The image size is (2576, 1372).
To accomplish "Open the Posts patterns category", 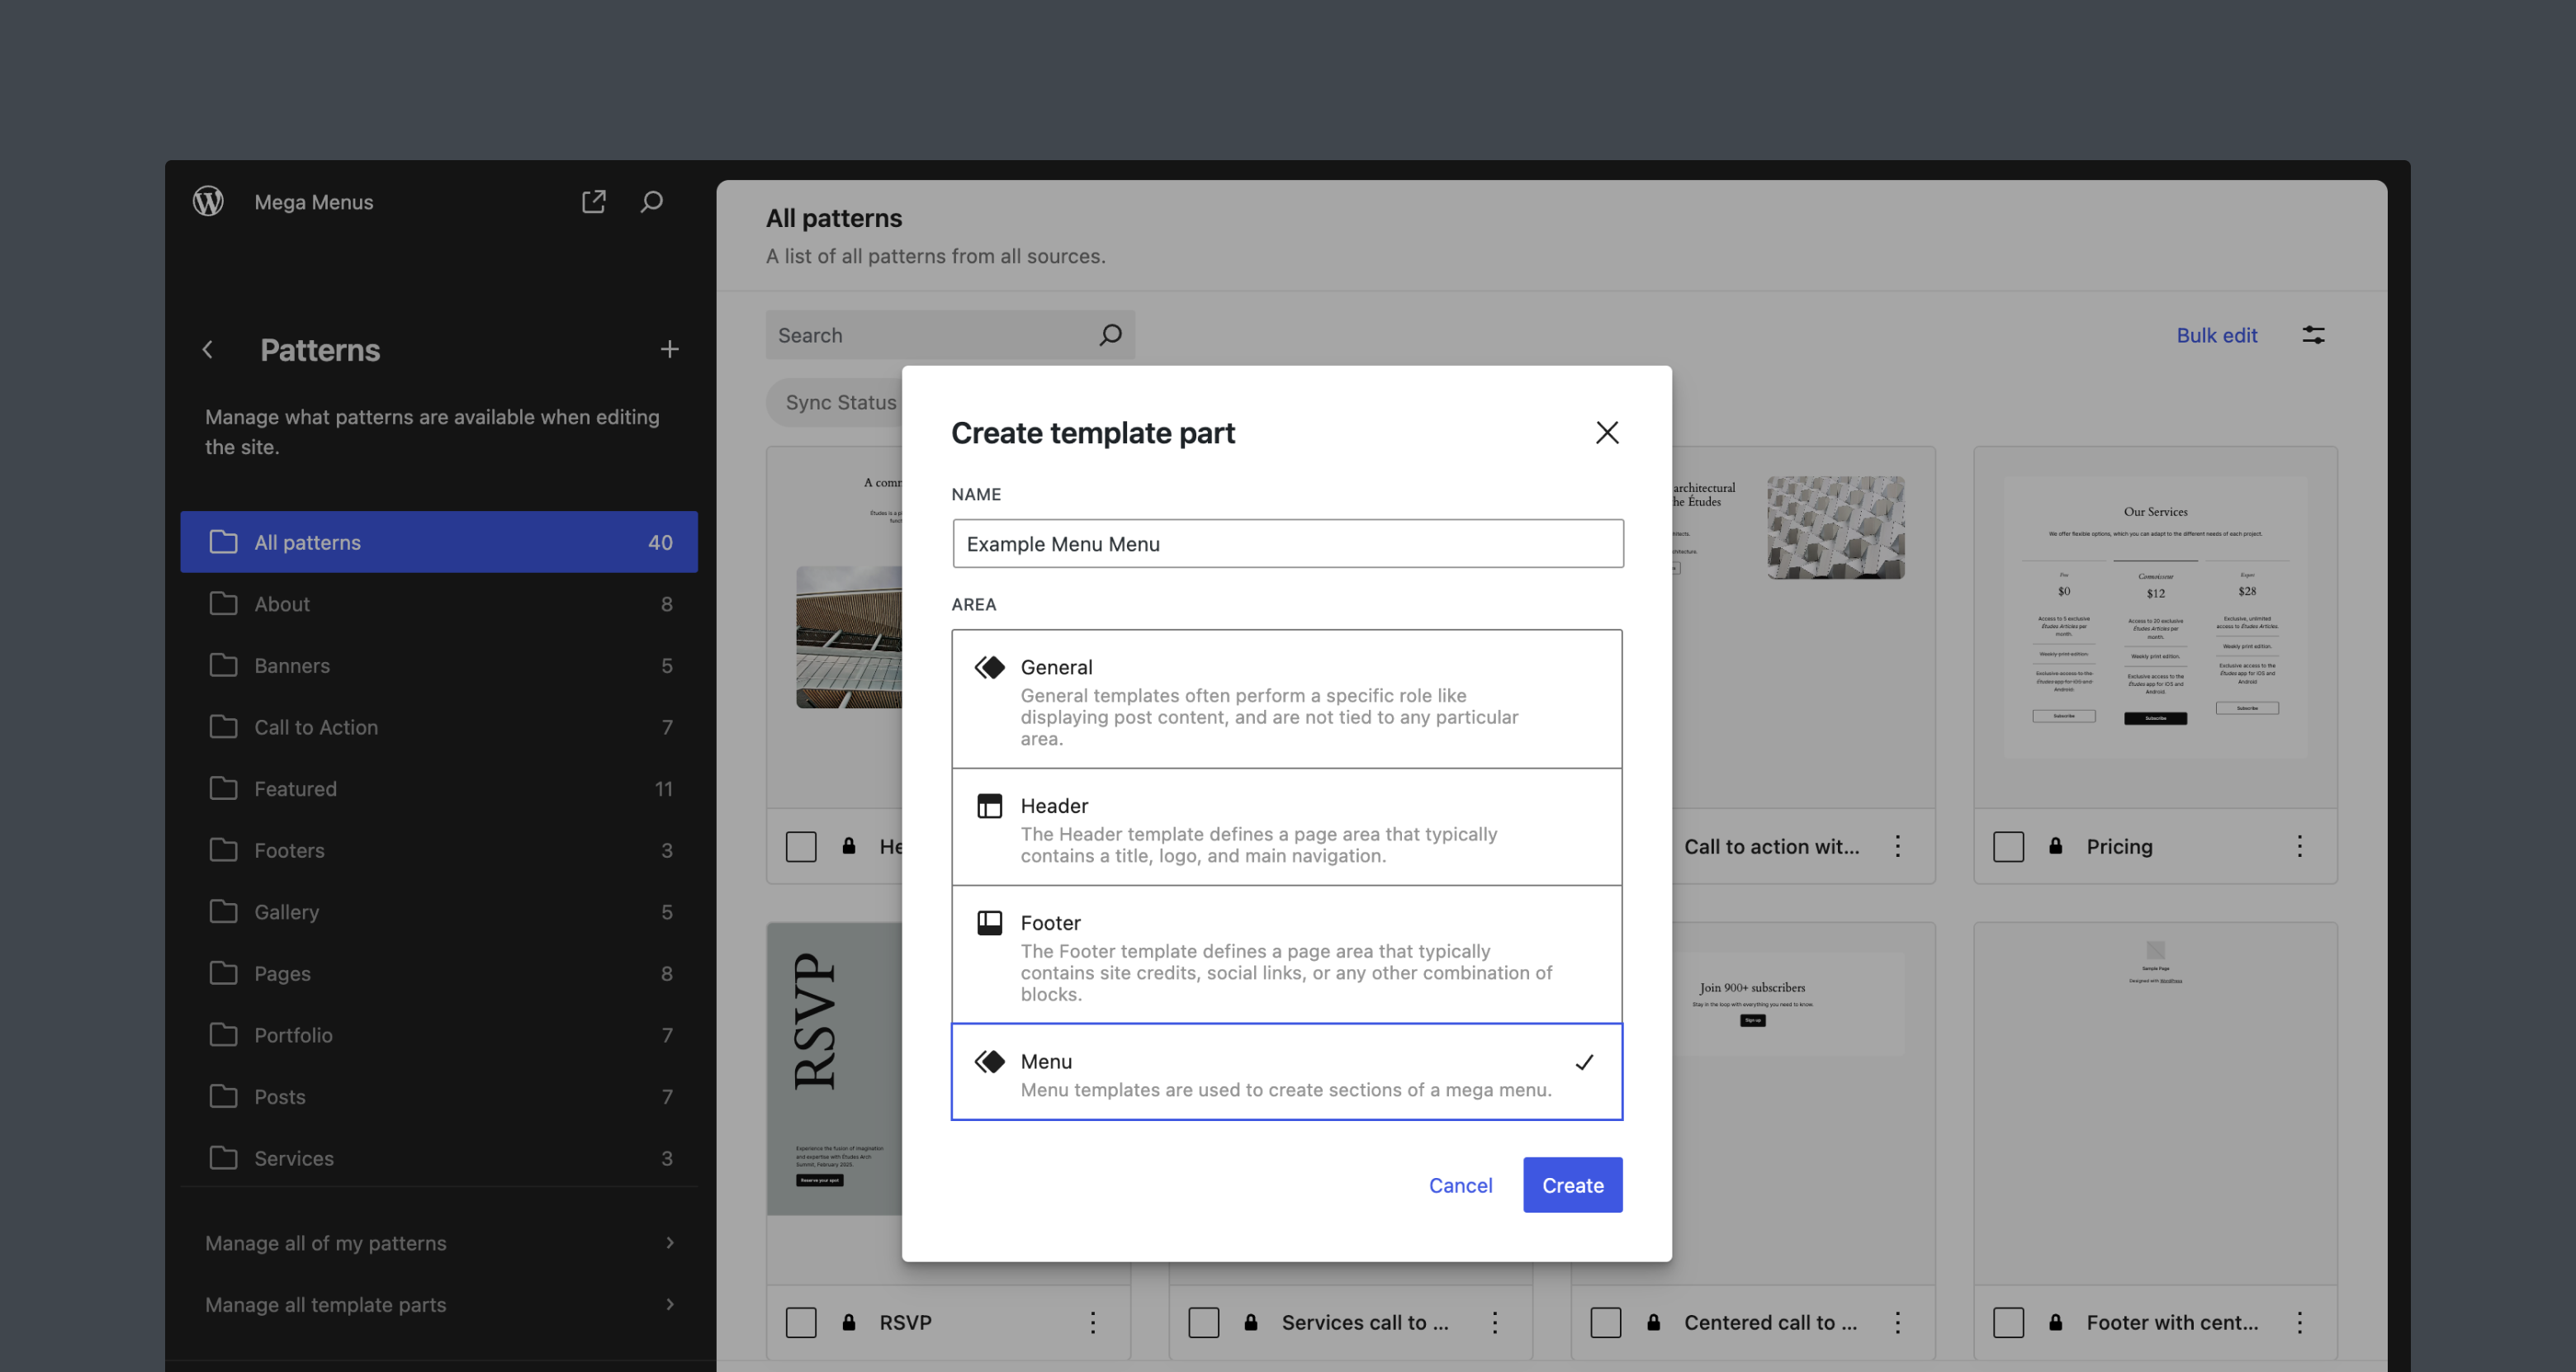I will tap(439, 1097).
